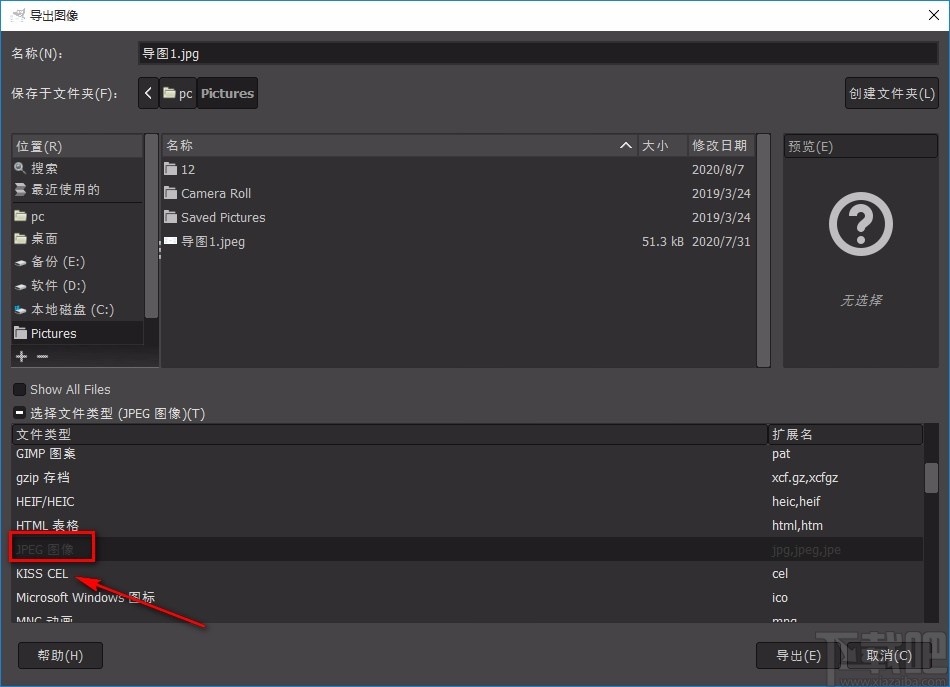Click the 导出(E) button
The width and height of the screenshot is (950, 687).
tap(798, 655)
